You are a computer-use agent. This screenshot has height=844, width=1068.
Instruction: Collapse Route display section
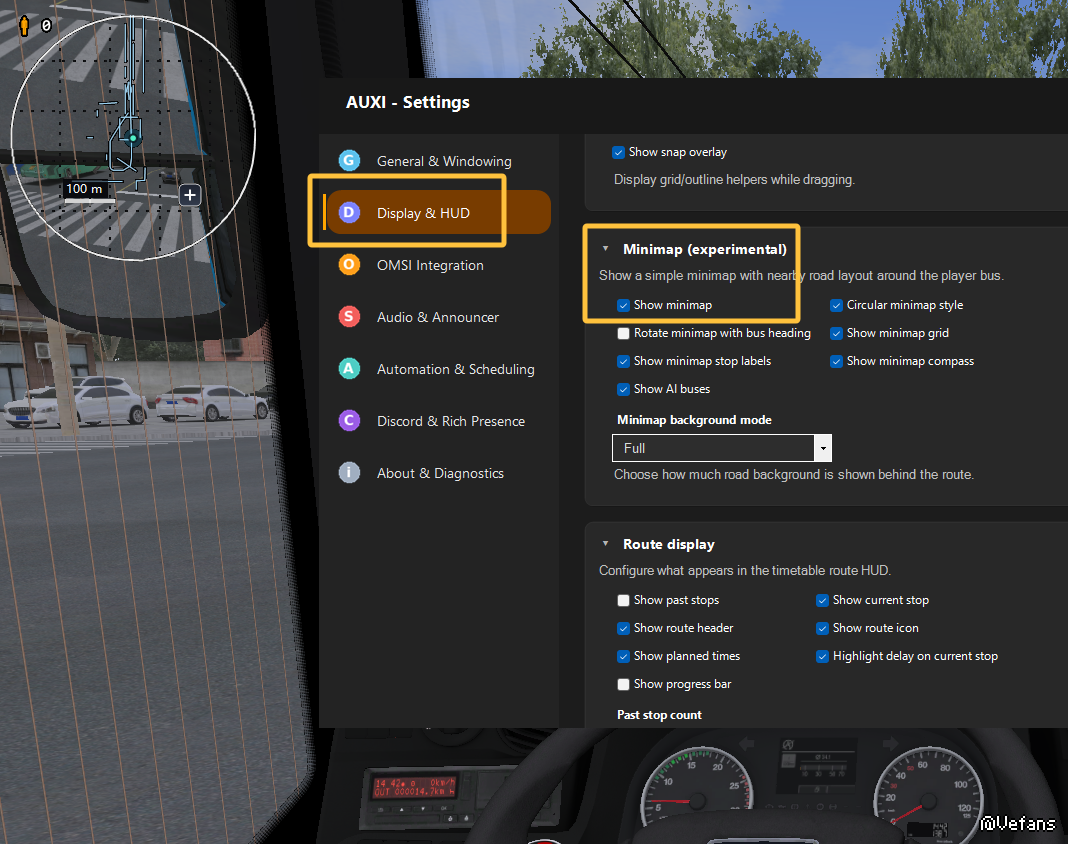(606, 544)
